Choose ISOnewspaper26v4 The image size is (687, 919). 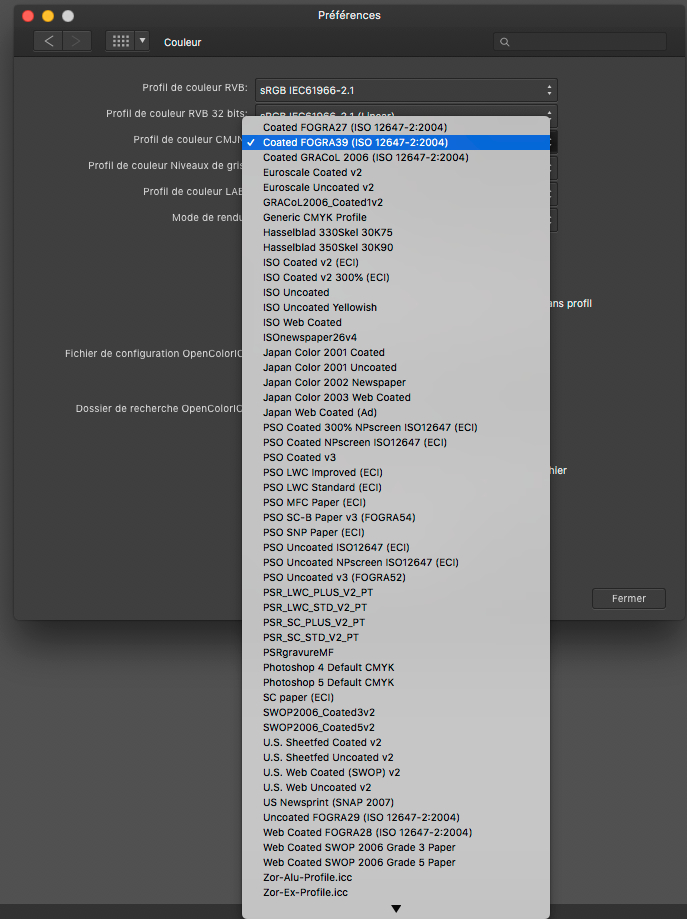pos(396,338)
